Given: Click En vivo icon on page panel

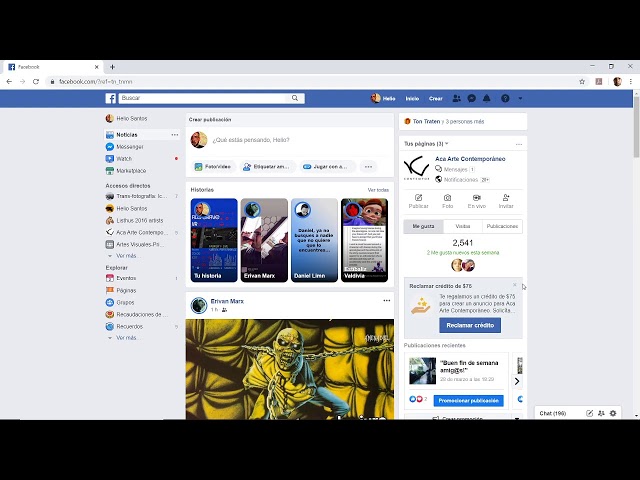Looking at the screenshot, I should pos(476,202).
